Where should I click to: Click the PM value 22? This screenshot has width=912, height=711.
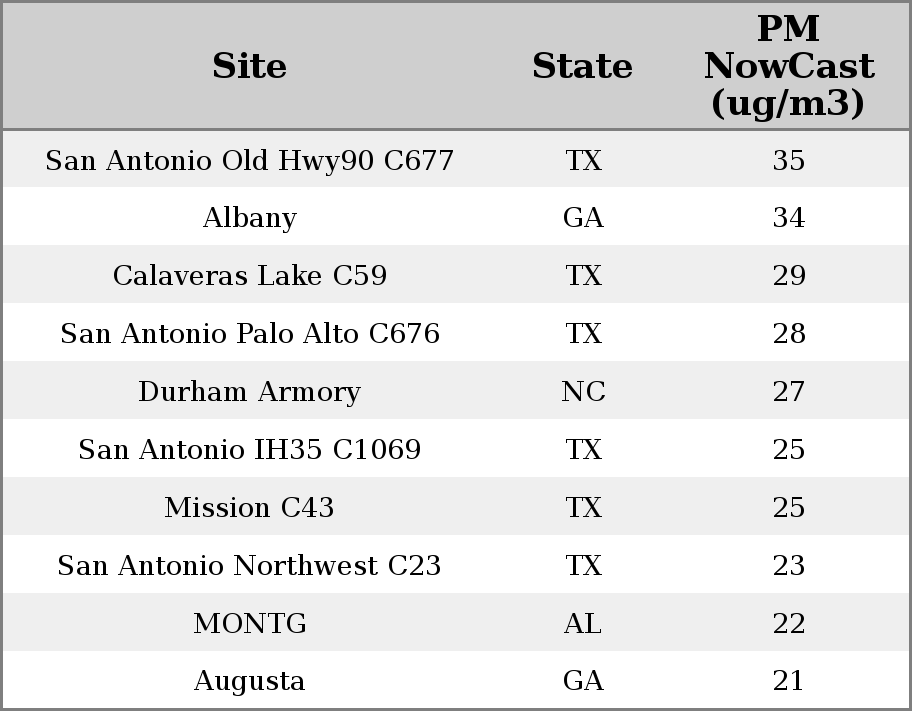coord(788,624)
